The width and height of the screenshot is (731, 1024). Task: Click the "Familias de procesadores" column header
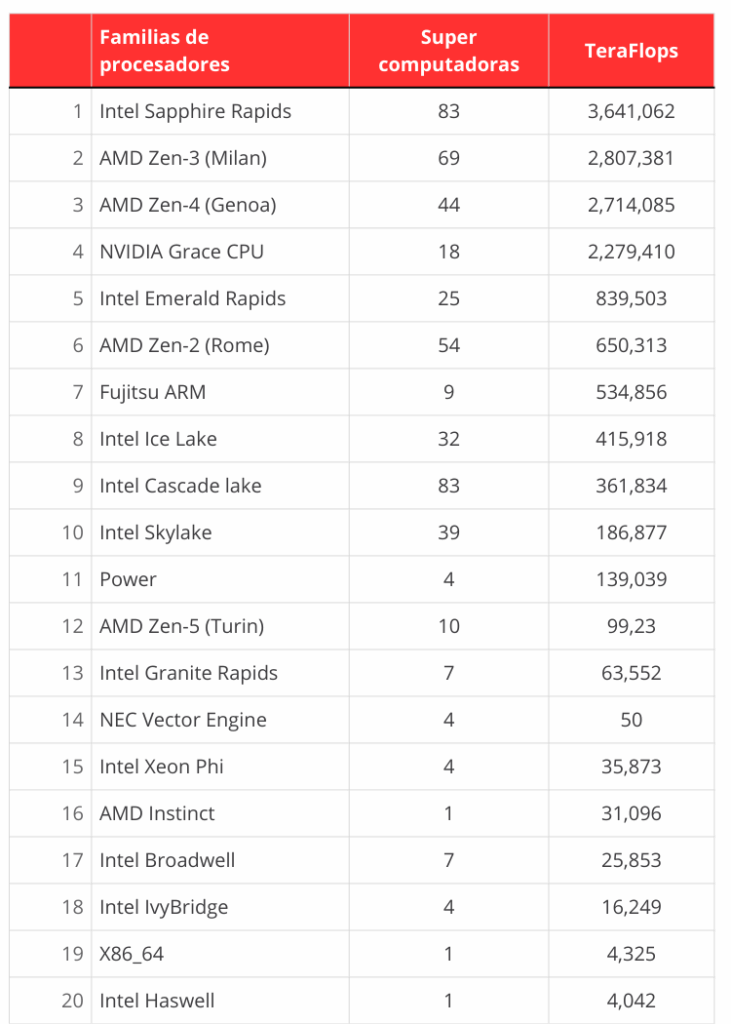click(165, 51)
